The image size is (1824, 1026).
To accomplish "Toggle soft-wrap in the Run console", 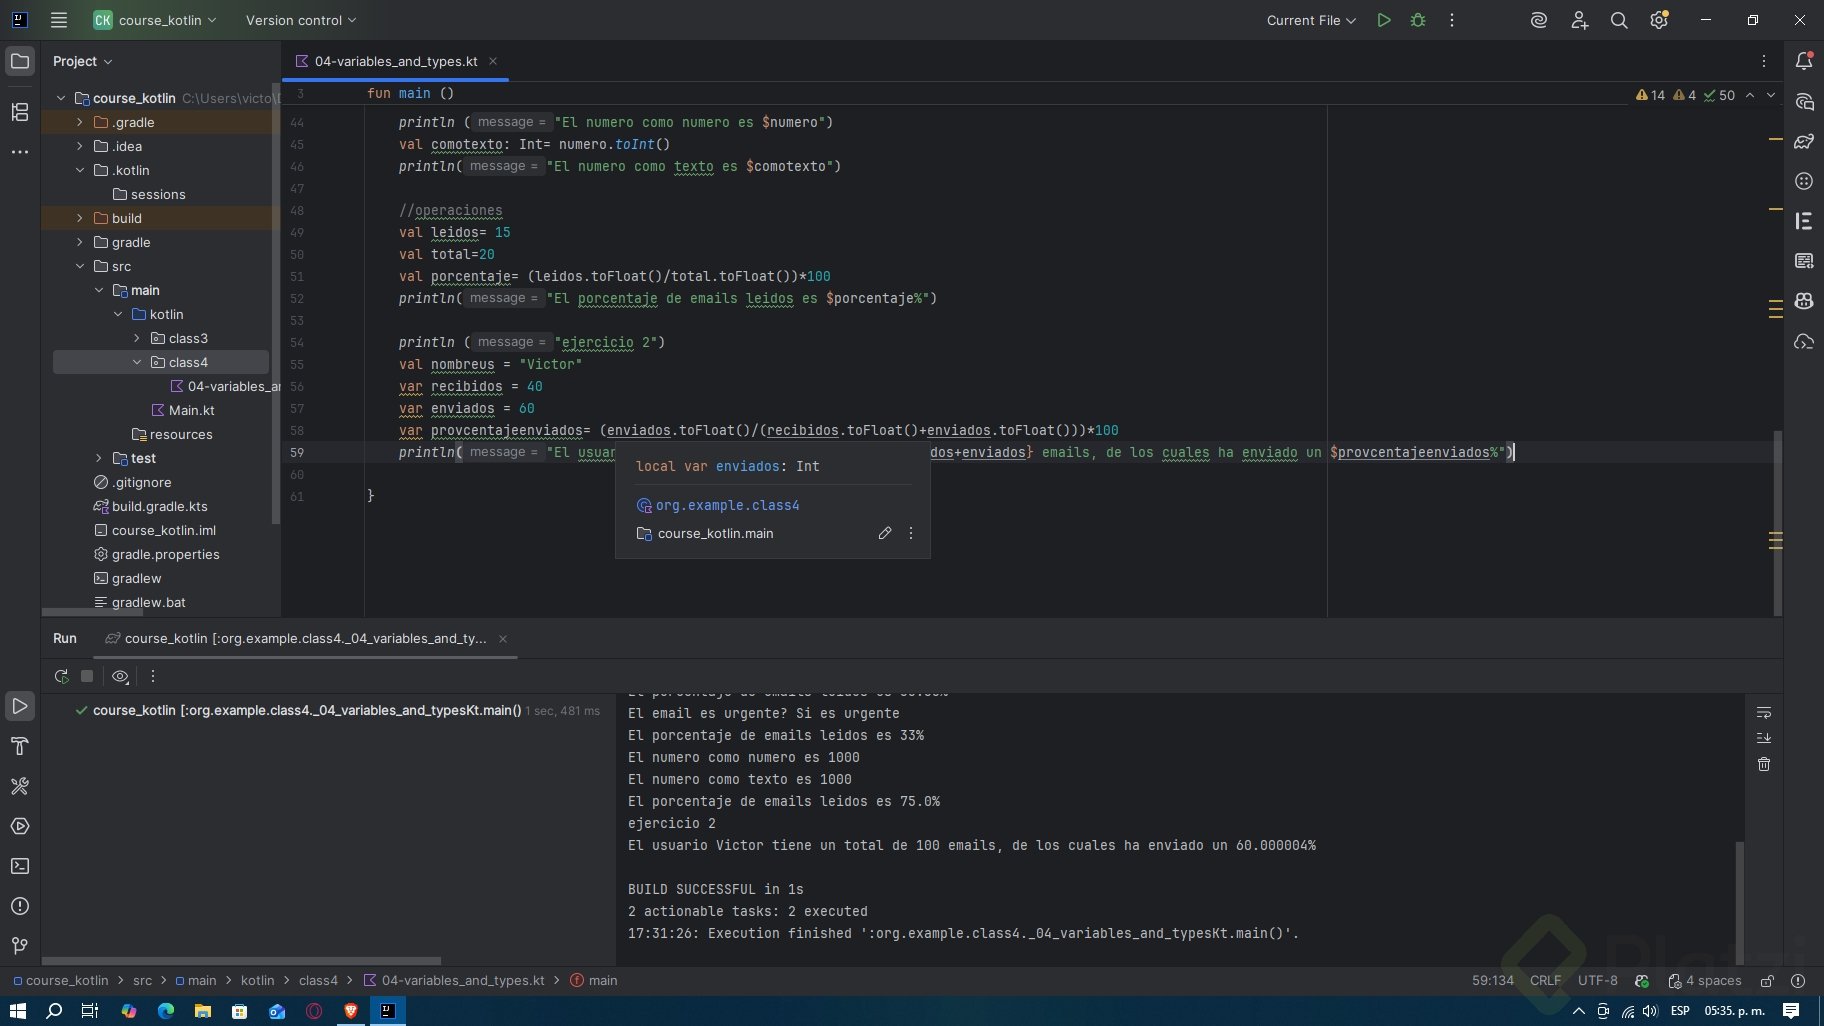I will pos(1764,712).
